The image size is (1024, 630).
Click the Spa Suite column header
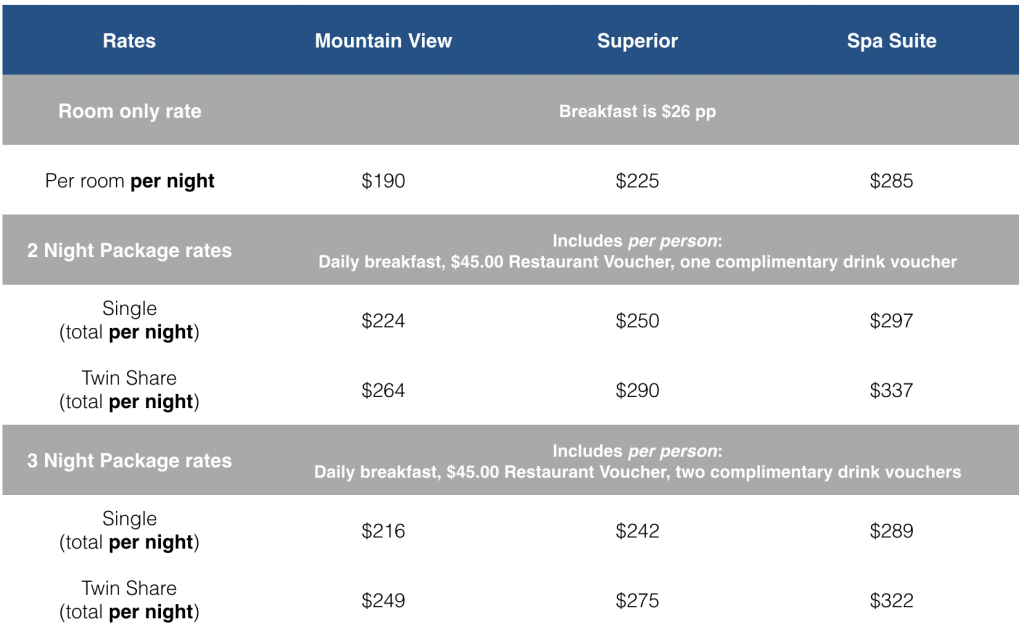tap(891, 41)
